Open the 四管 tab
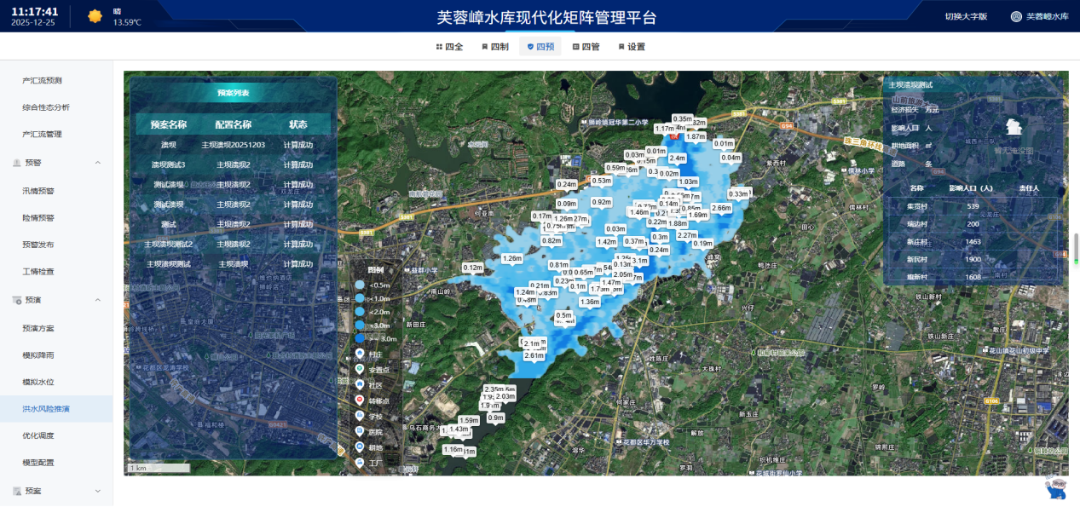This screenshot has width=1080, height=507. 585,47
